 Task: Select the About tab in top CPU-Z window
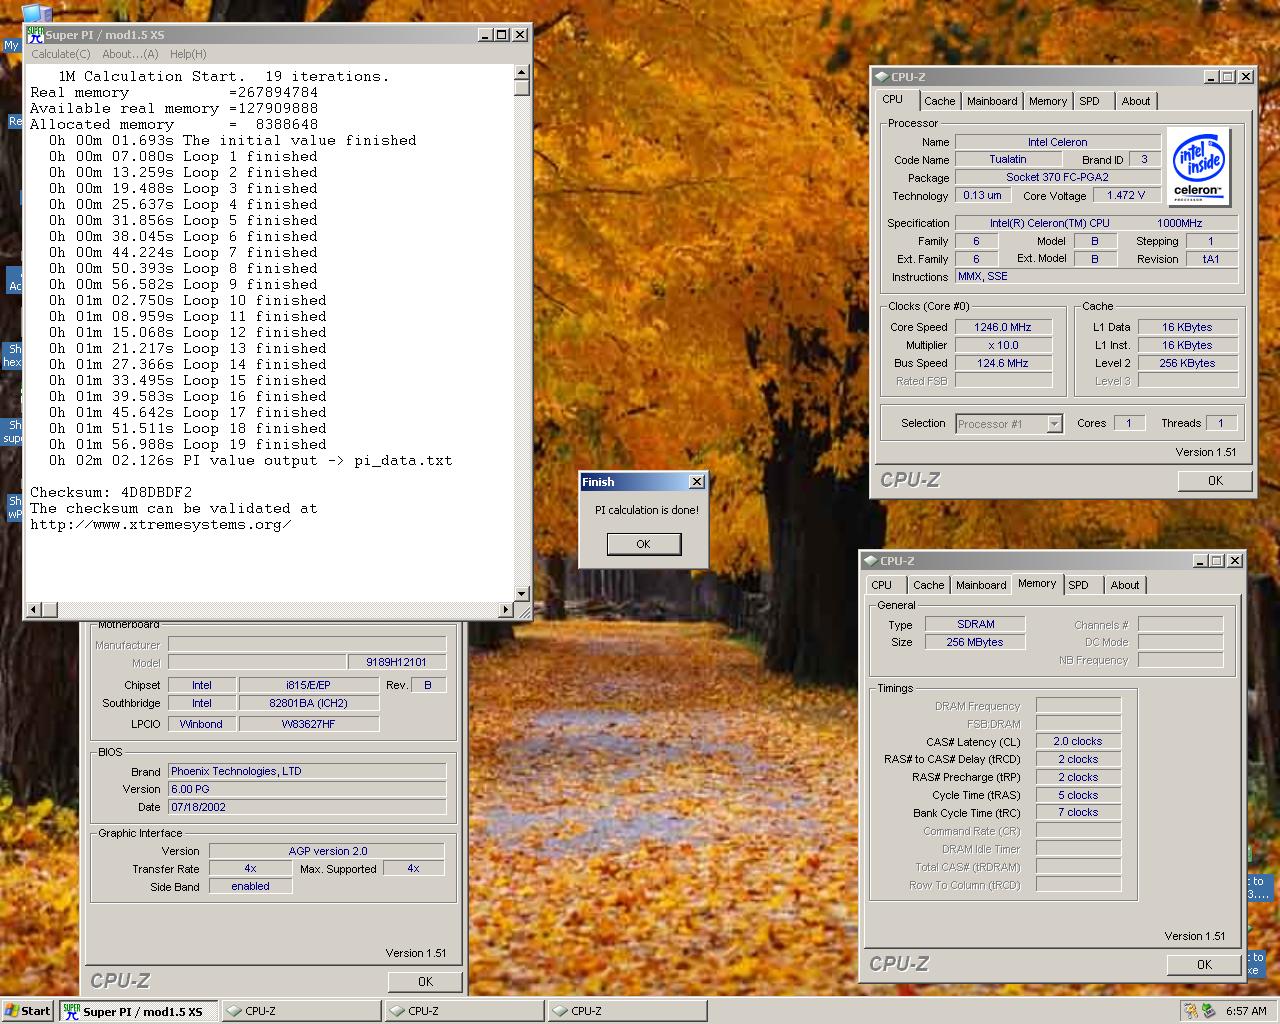click(1136, 101)
